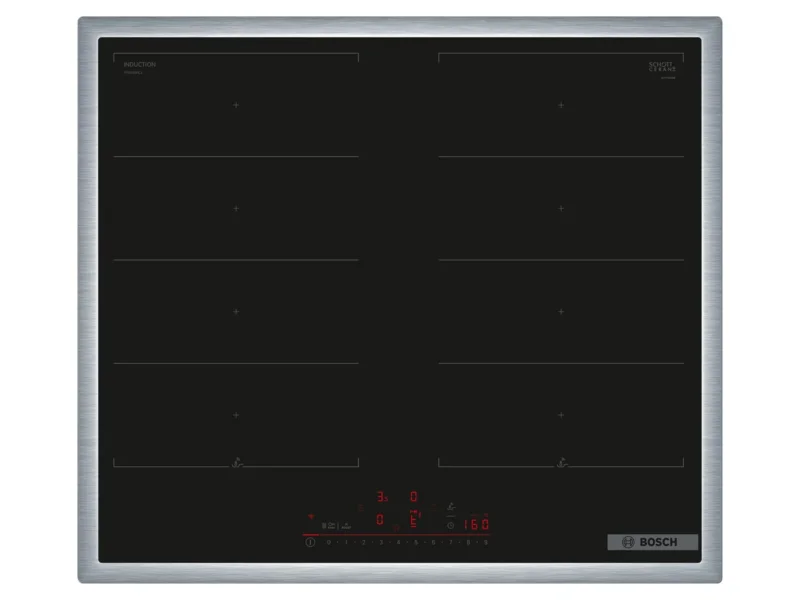The height and width of the screenshot is (600, 800).
Task: Click the BOSCH logo badge
Action: click(653, 542)
